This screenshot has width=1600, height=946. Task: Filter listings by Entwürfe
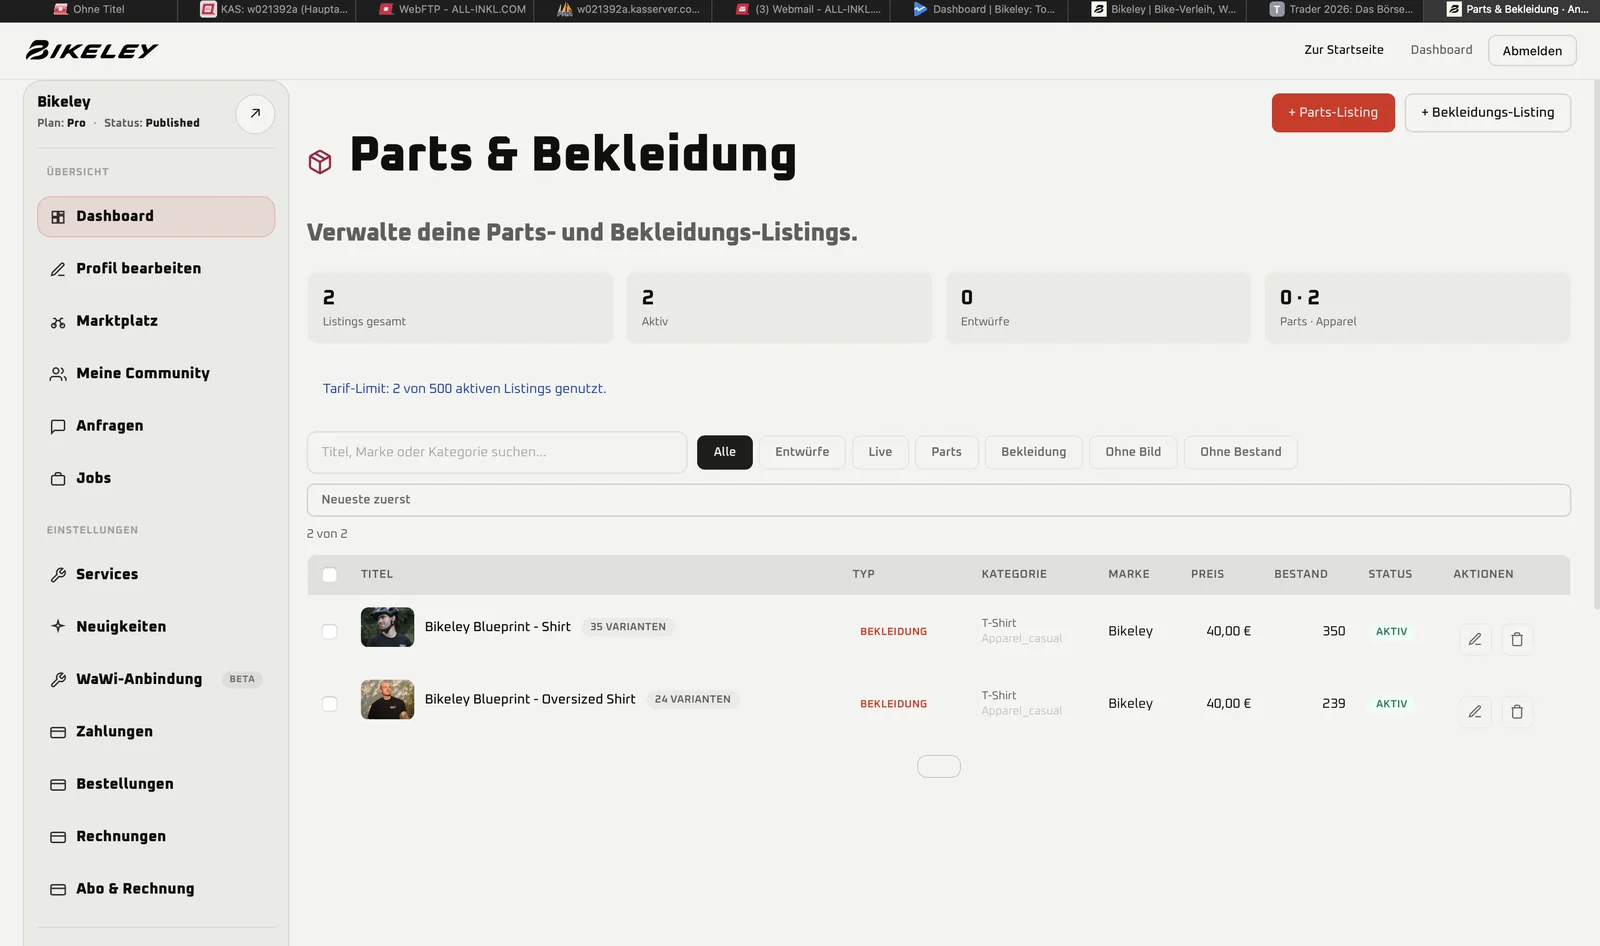(x=802, y=452)
